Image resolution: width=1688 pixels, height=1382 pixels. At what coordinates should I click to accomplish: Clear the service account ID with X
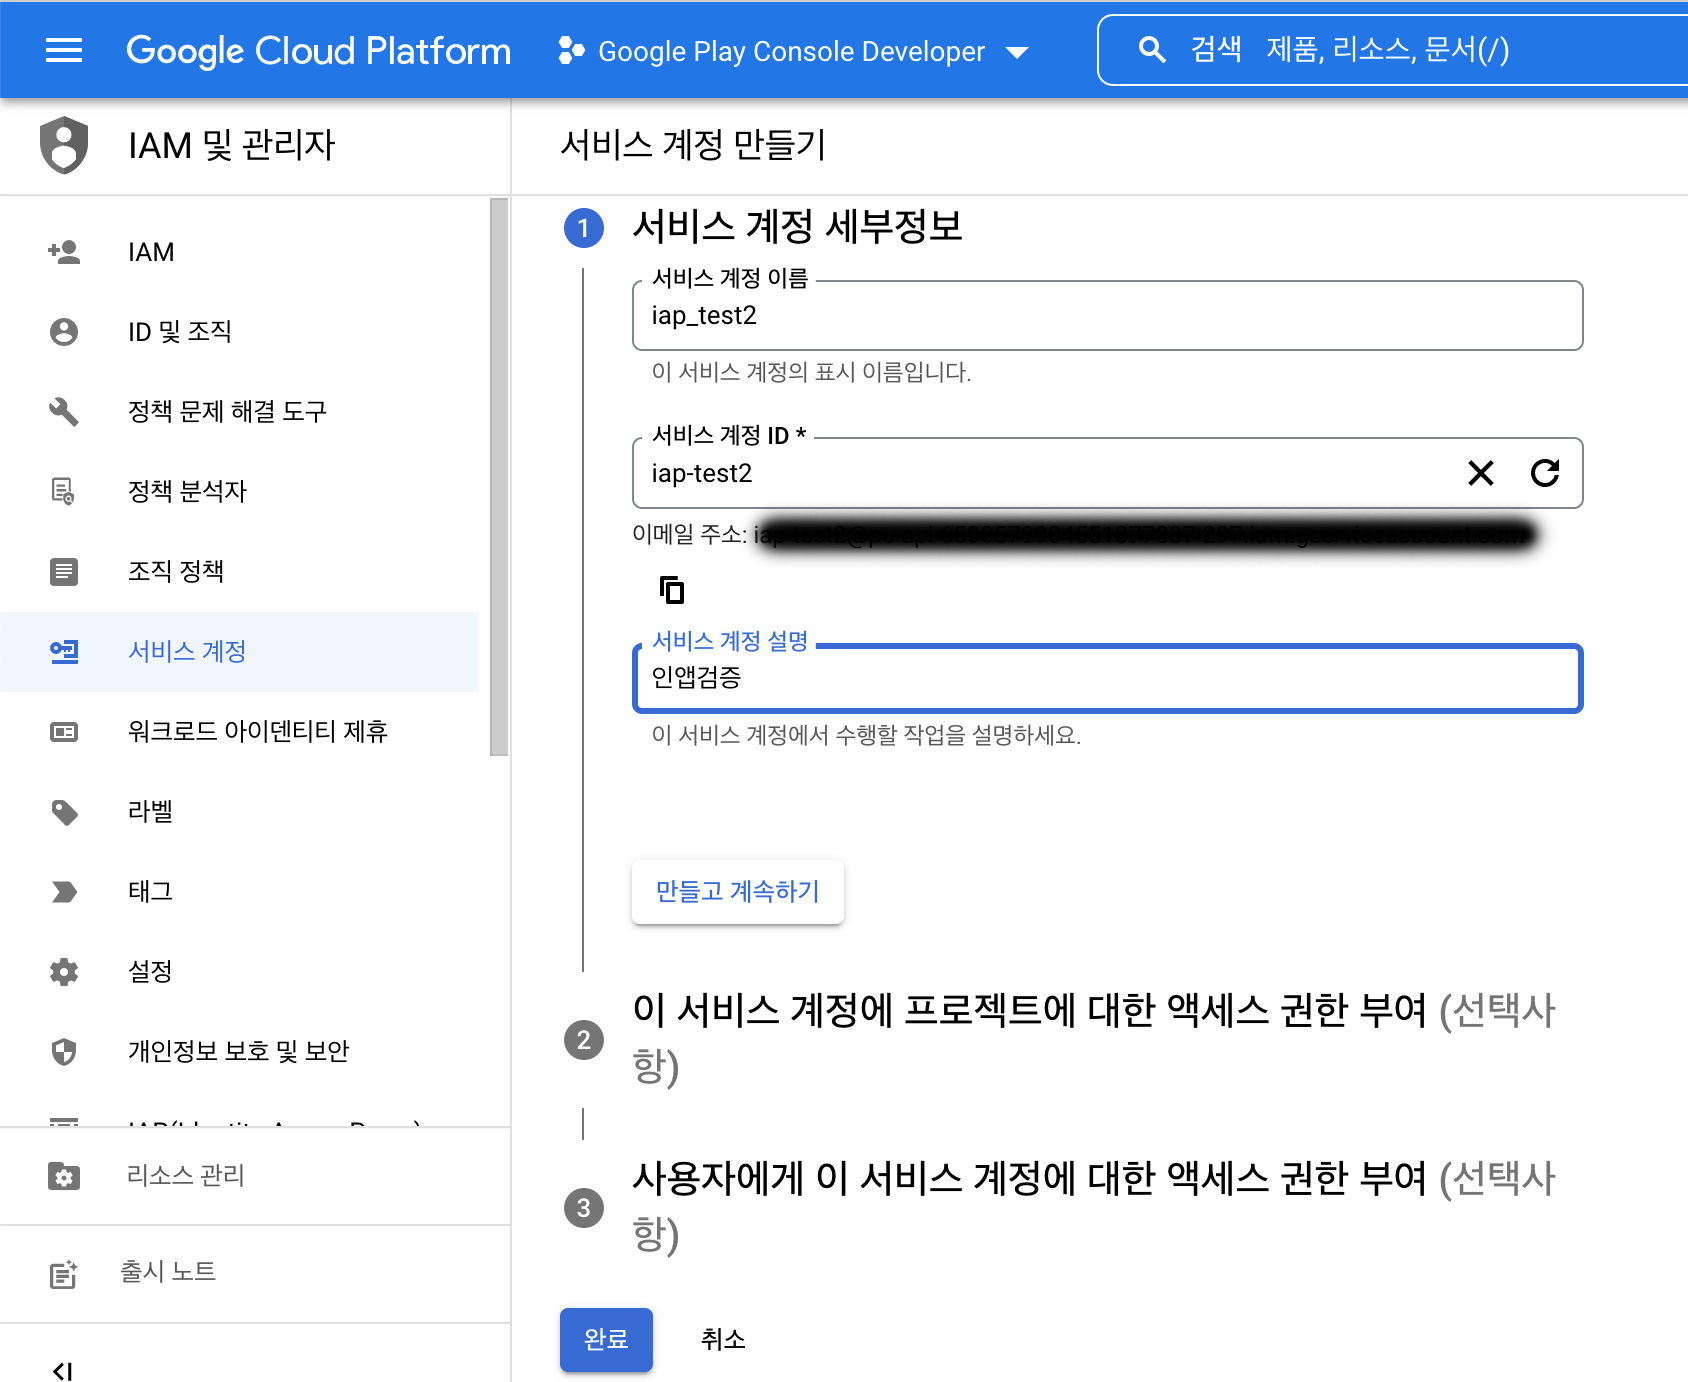tap(1481, 473)
